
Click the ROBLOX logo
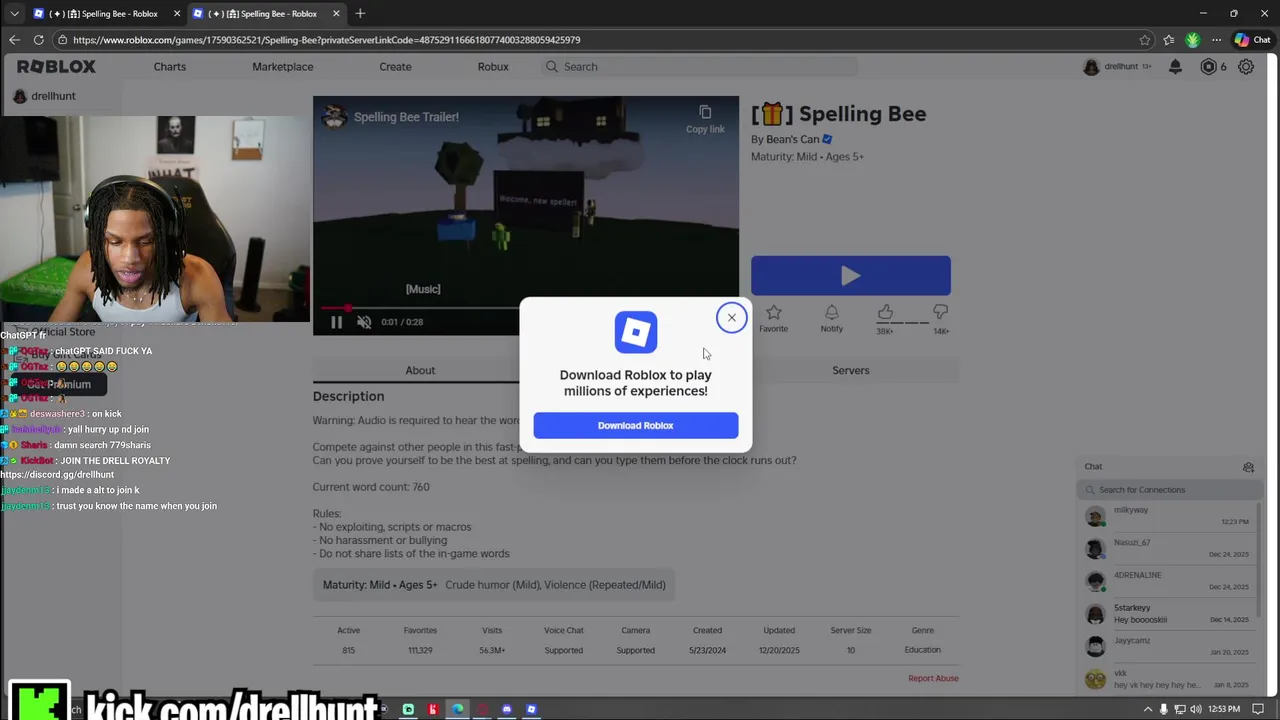(x=56, y=67)
